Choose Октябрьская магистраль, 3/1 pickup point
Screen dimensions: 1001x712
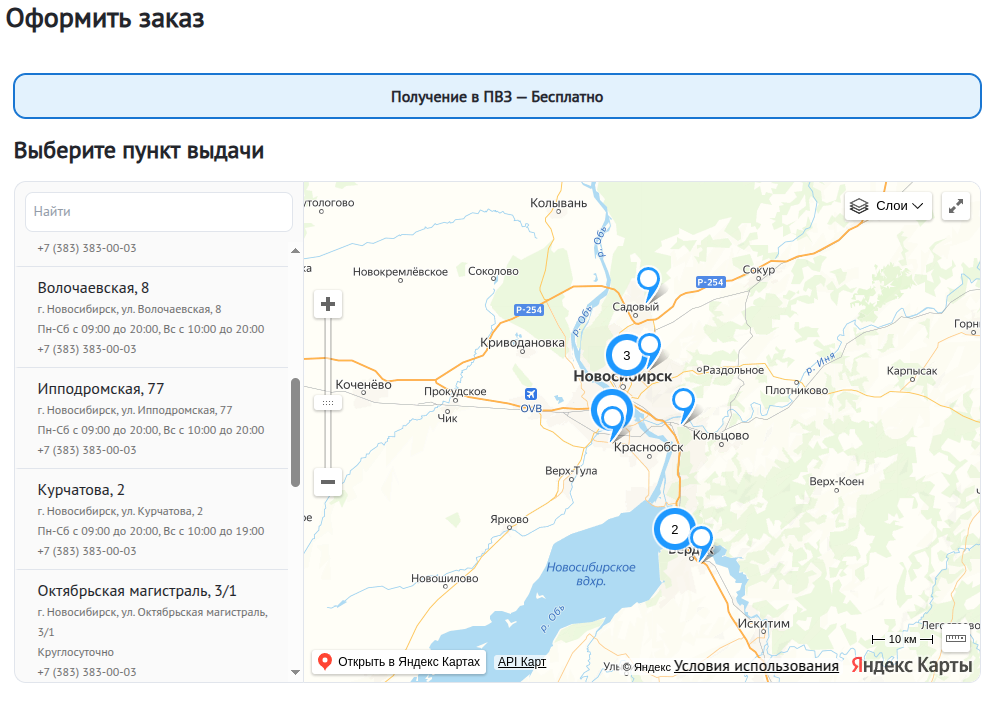137,591
